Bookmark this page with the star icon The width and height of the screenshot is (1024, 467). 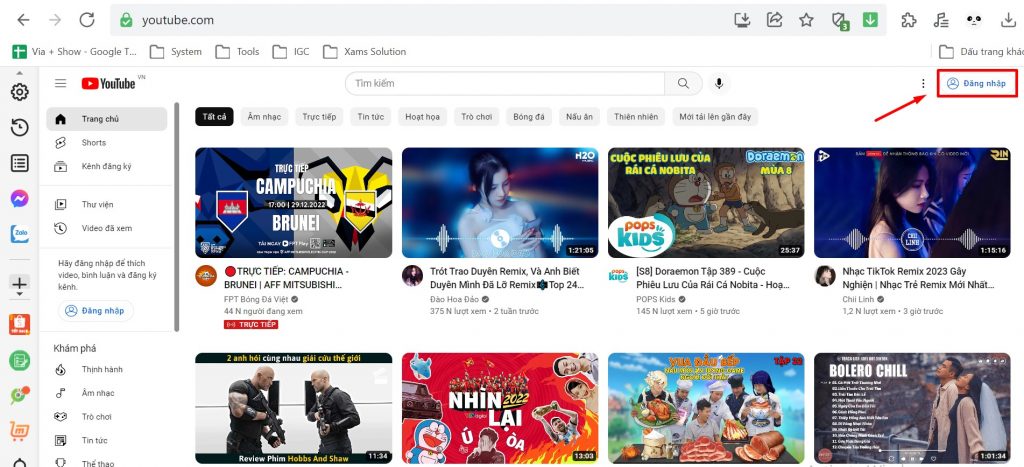[807, 20]
